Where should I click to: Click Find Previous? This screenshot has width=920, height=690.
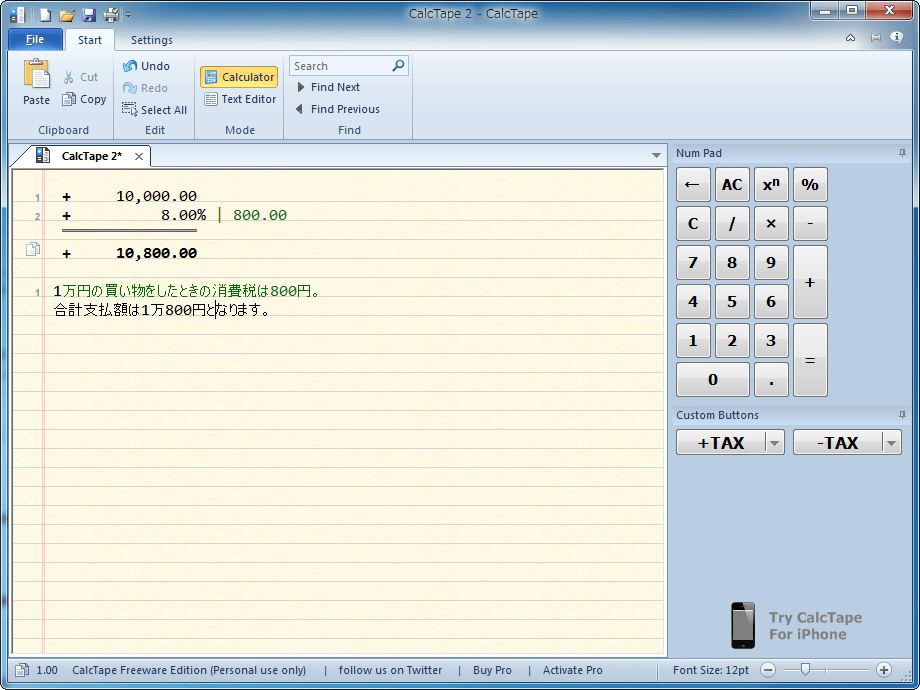tap(338, 109)
